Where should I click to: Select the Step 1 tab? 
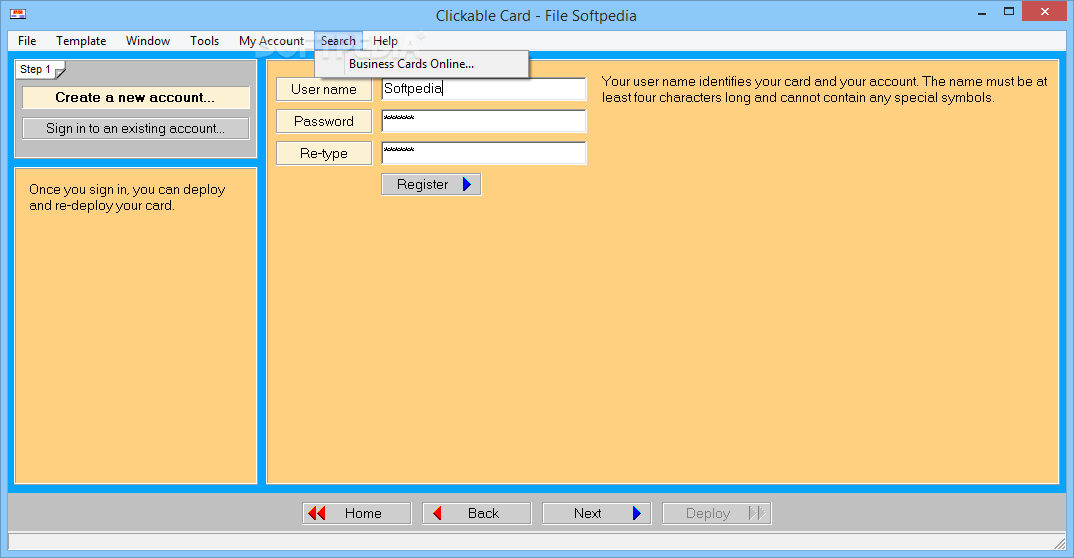pyautogui.click(x=39, y=70)
